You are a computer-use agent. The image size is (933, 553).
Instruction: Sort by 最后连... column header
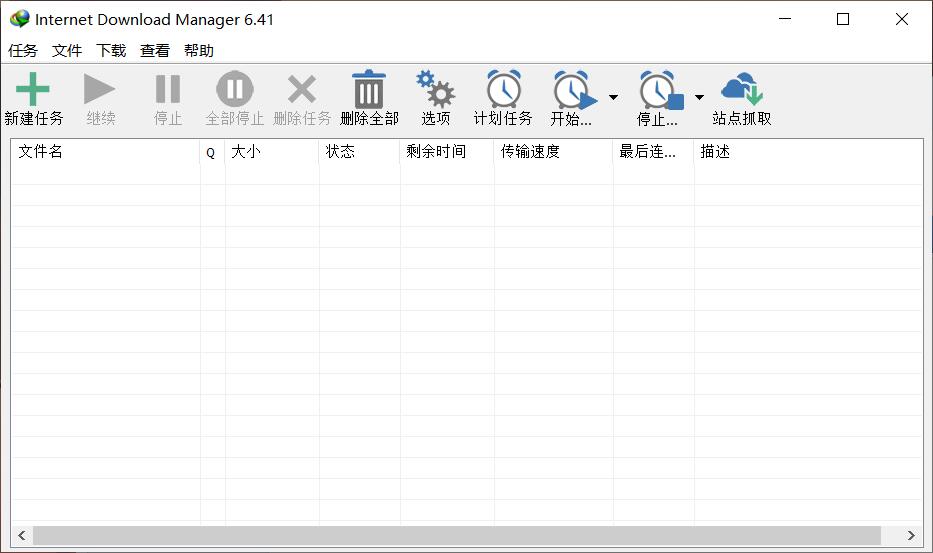(653, 152)
